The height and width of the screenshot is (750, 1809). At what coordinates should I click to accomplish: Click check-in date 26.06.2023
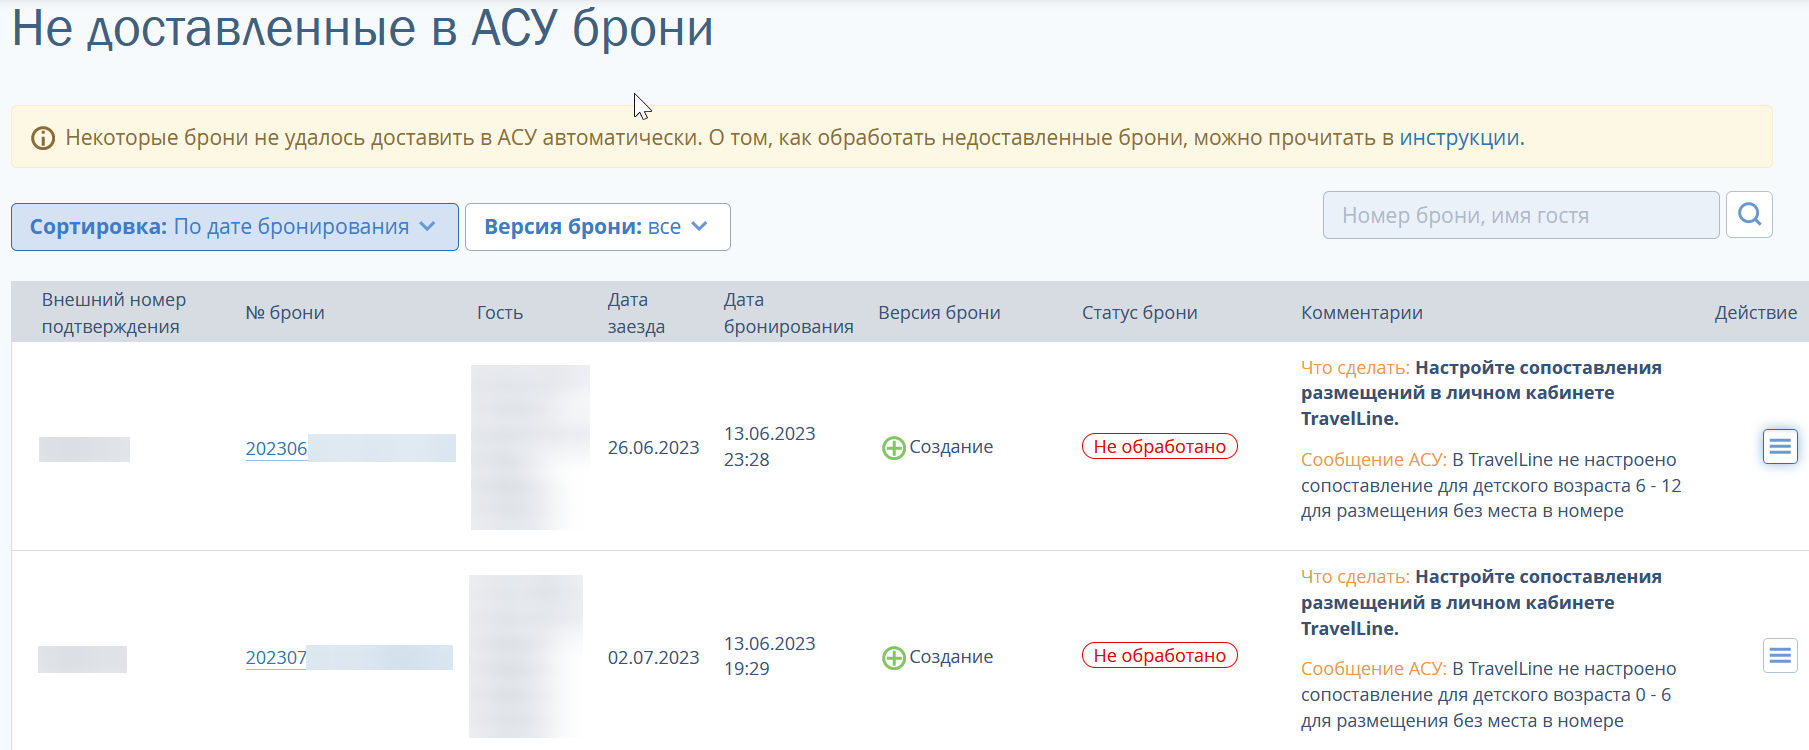(x=654, y=448)
